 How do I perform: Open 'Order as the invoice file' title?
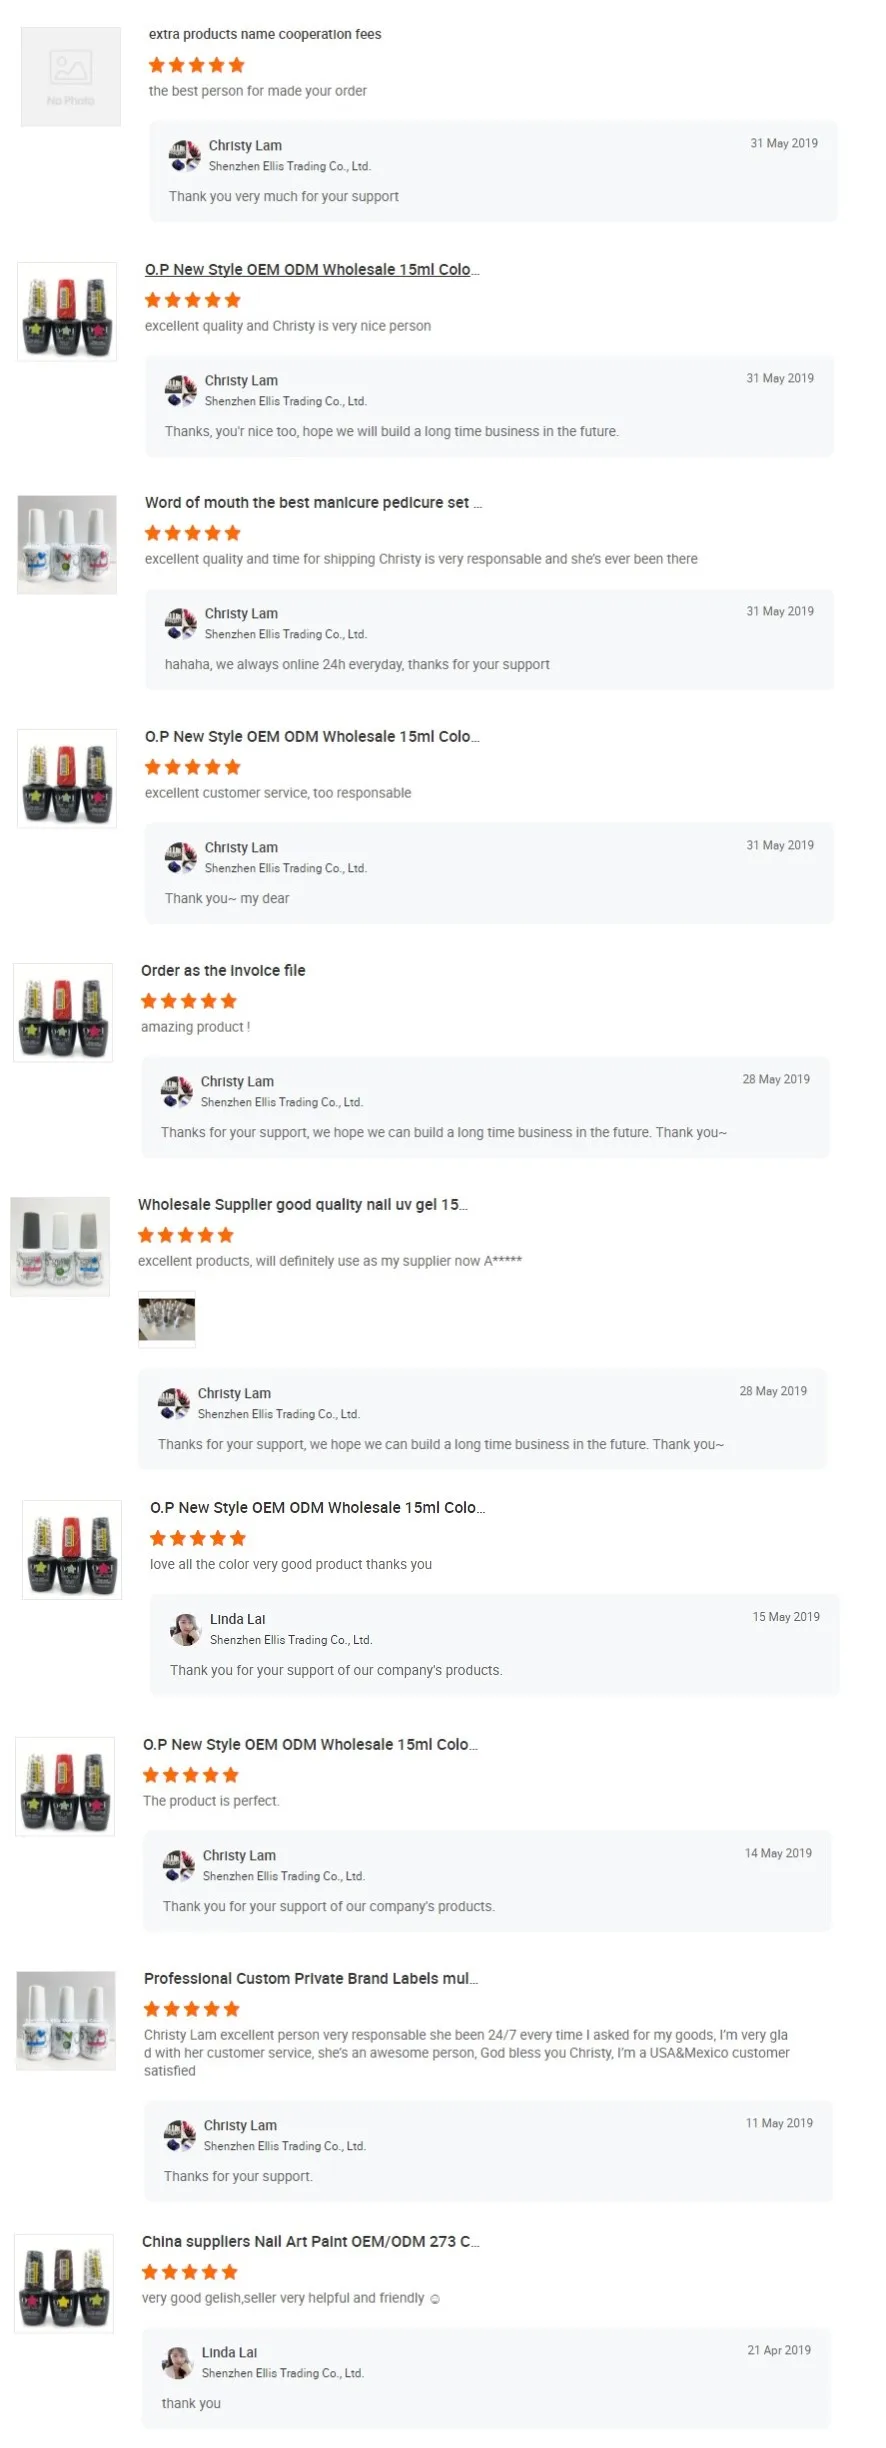point(223,970)
